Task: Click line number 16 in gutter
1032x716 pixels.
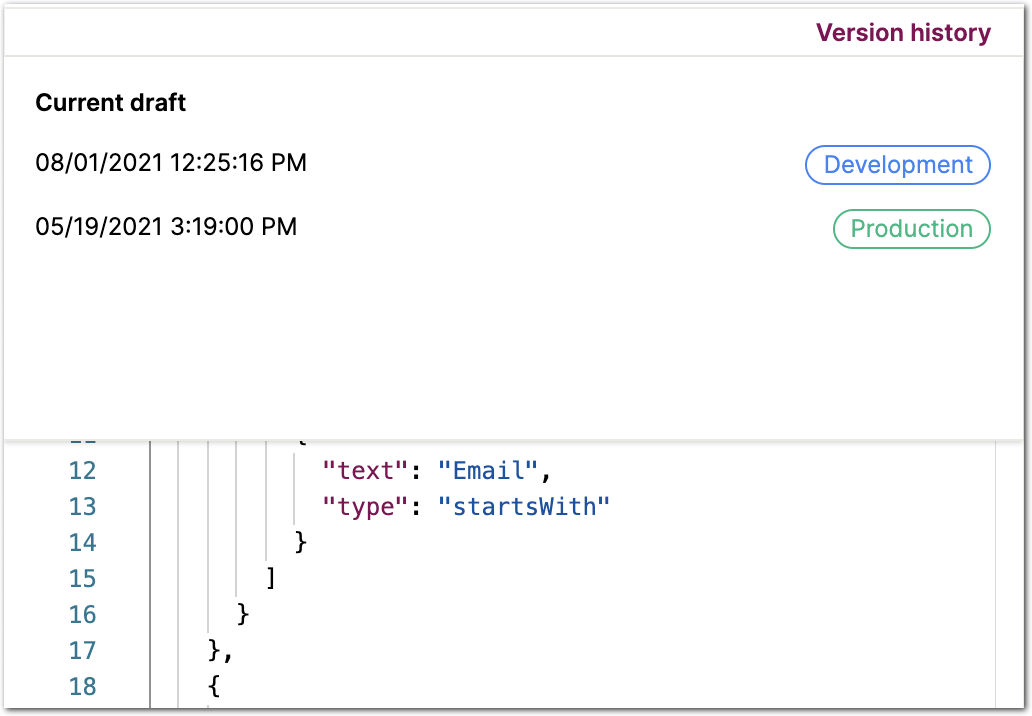Action: tap(82, 615)
